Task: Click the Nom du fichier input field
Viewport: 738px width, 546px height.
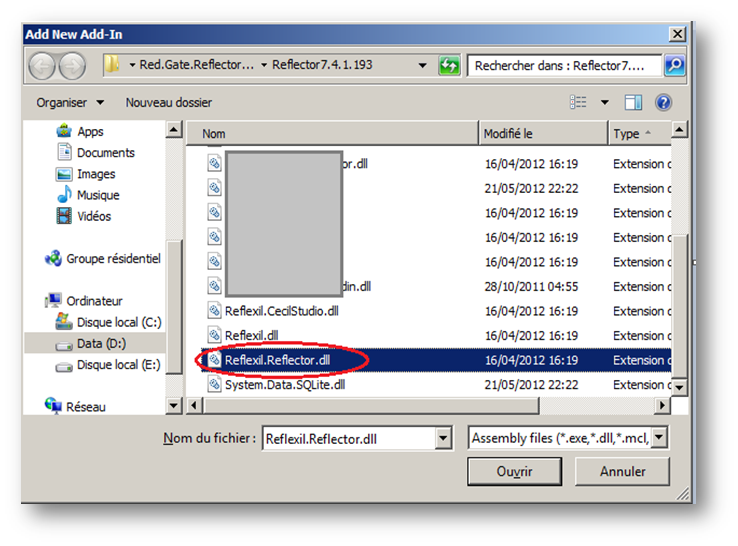Action: click(x=347, y=438)
